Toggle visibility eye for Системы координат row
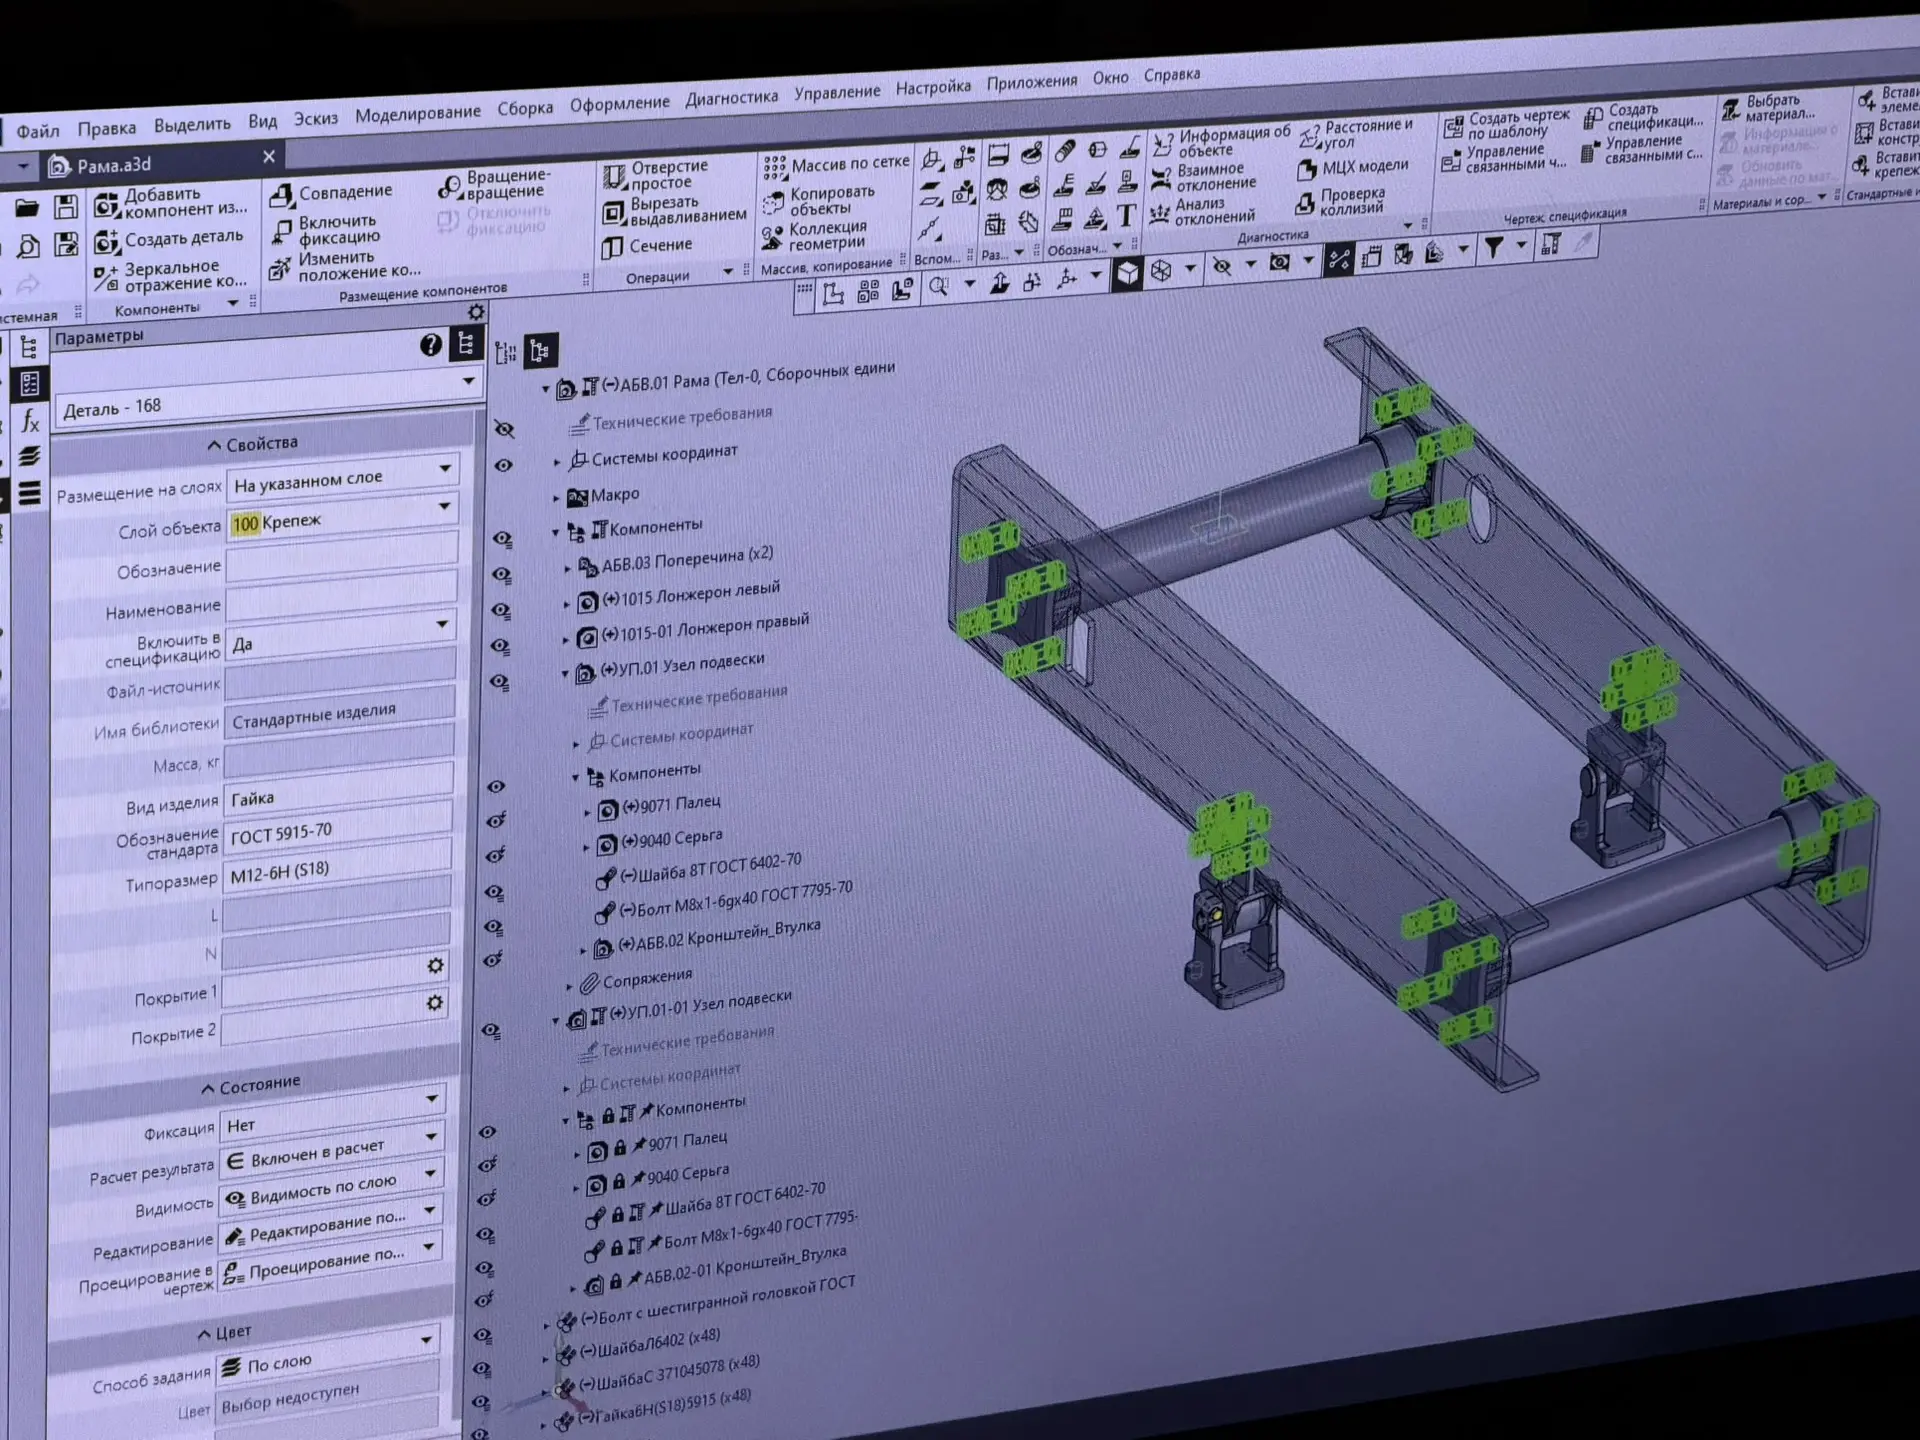This screenshot has height=1440, width=1920. click(503, 466)
